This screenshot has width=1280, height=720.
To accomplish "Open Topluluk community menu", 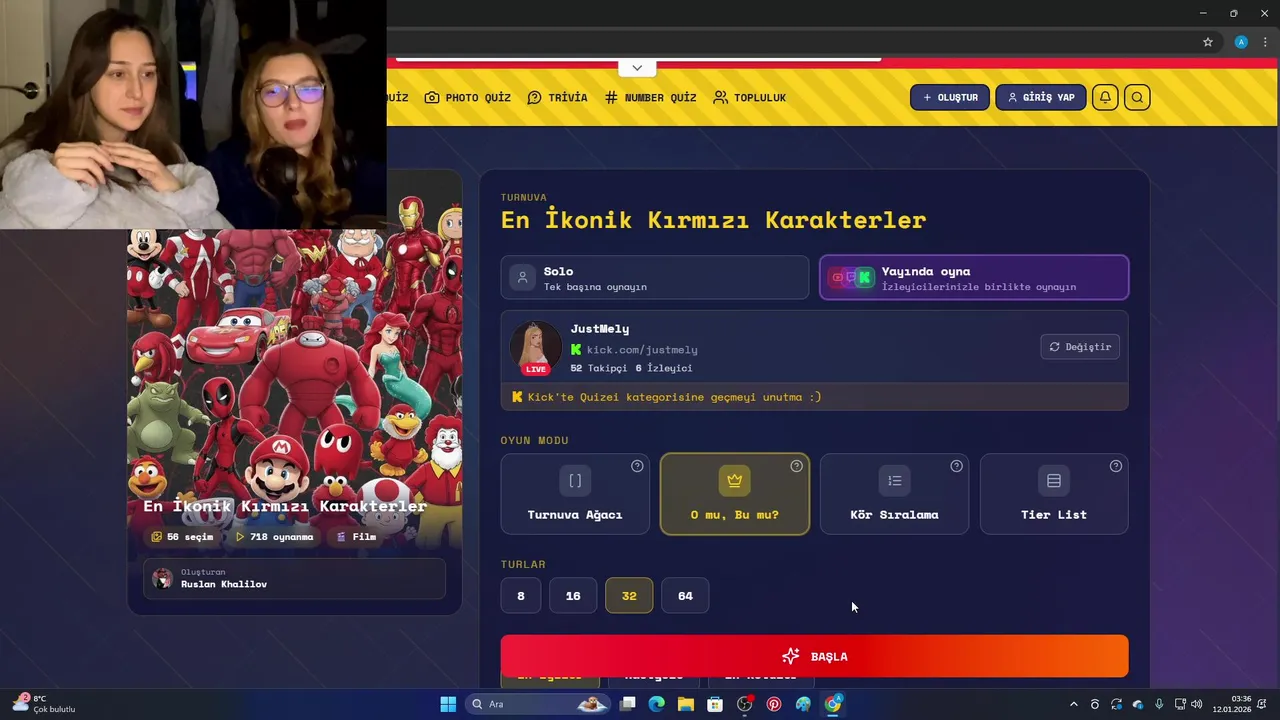I will [749, 97].
